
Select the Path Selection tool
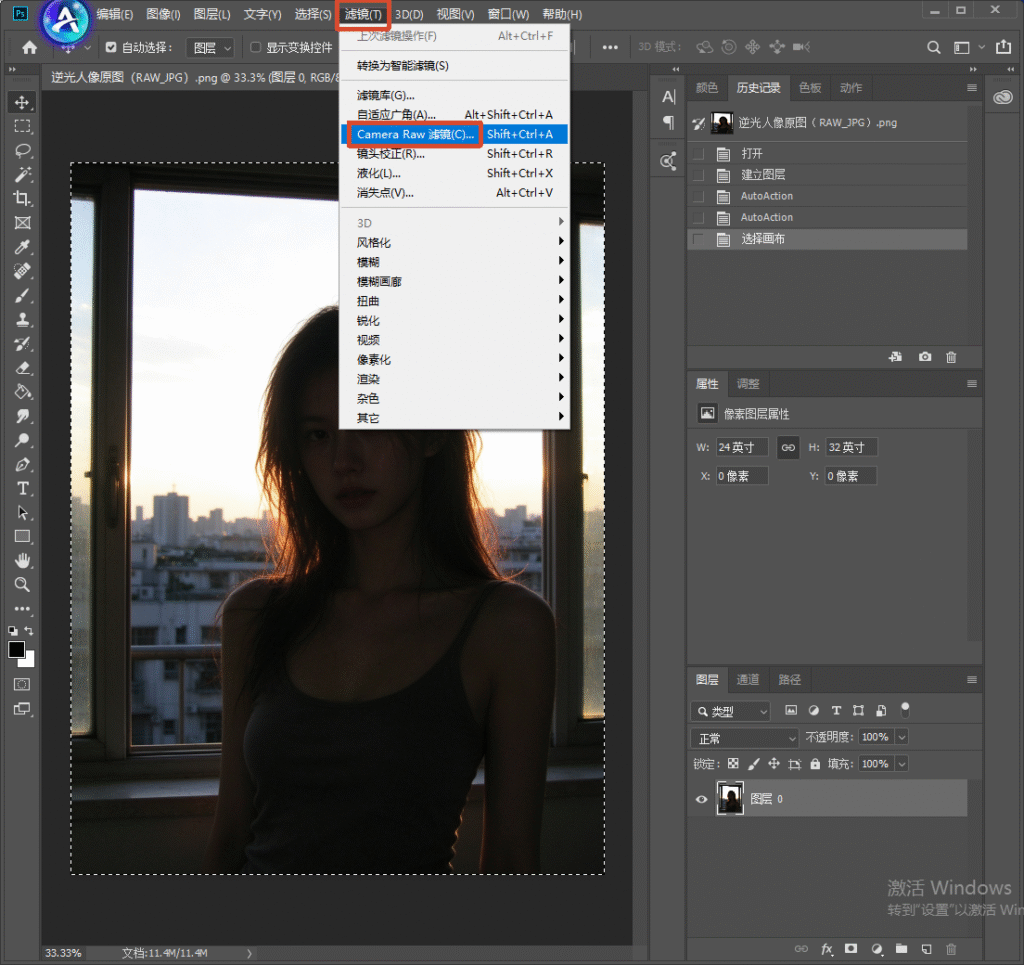point(22,513)
